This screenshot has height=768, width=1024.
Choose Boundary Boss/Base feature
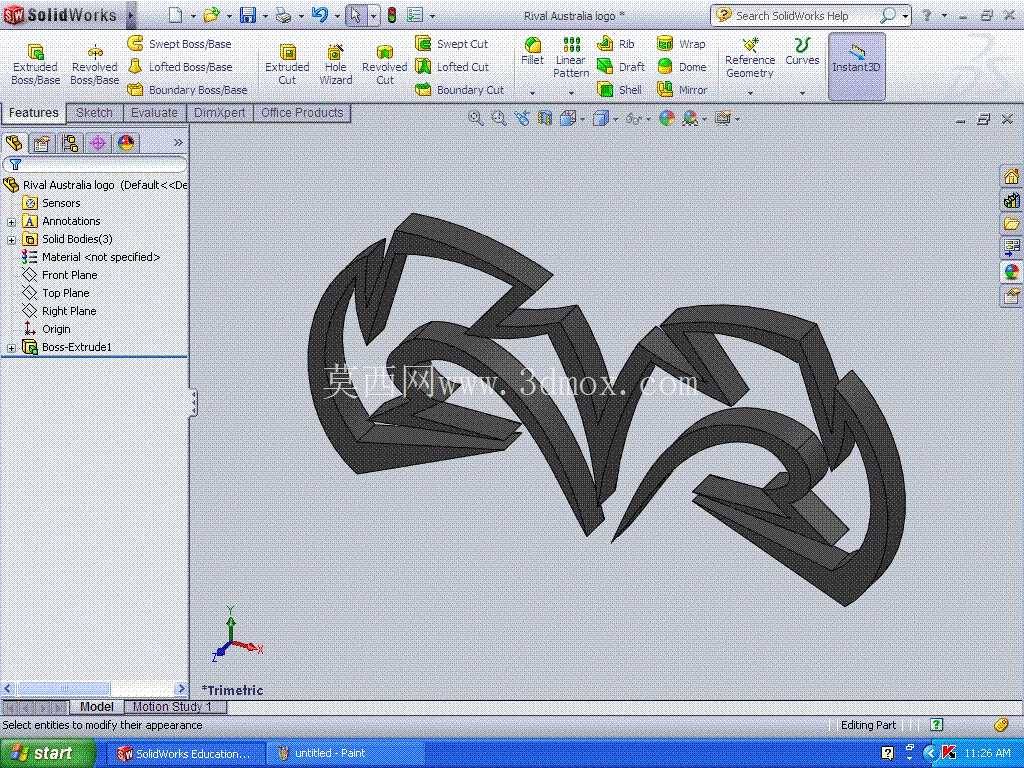pyautogui.click(x=187, y=89)
